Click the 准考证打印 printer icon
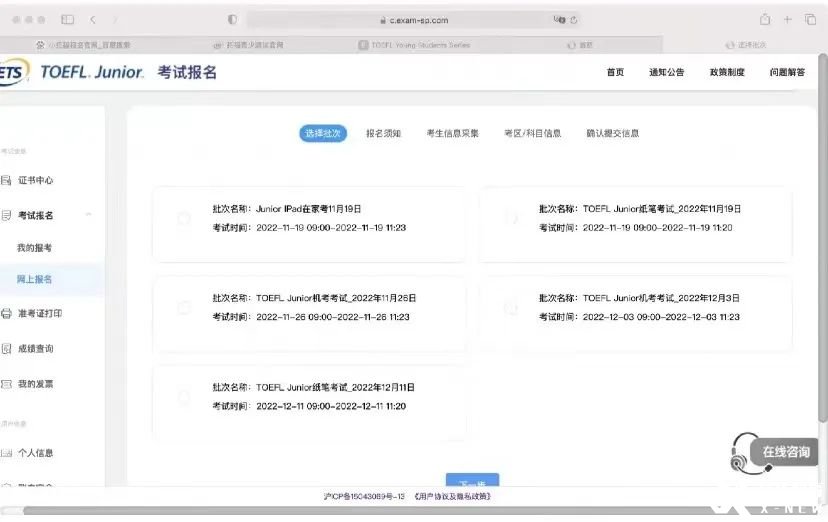The image size is (828, 522). pos(6,314)
